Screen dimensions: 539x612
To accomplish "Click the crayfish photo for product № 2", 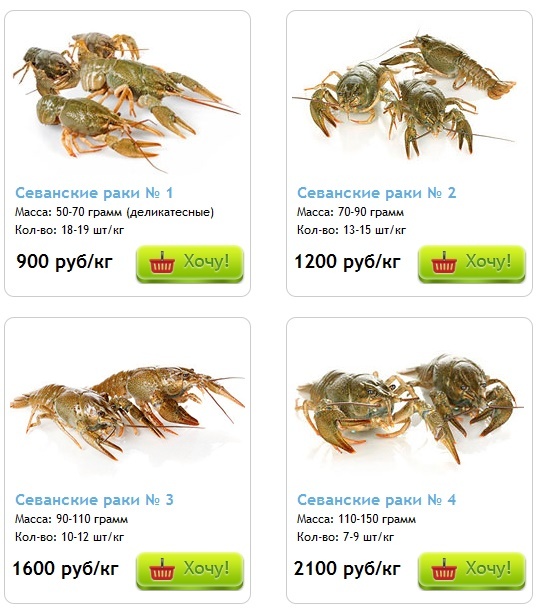I will pos(404,96).
